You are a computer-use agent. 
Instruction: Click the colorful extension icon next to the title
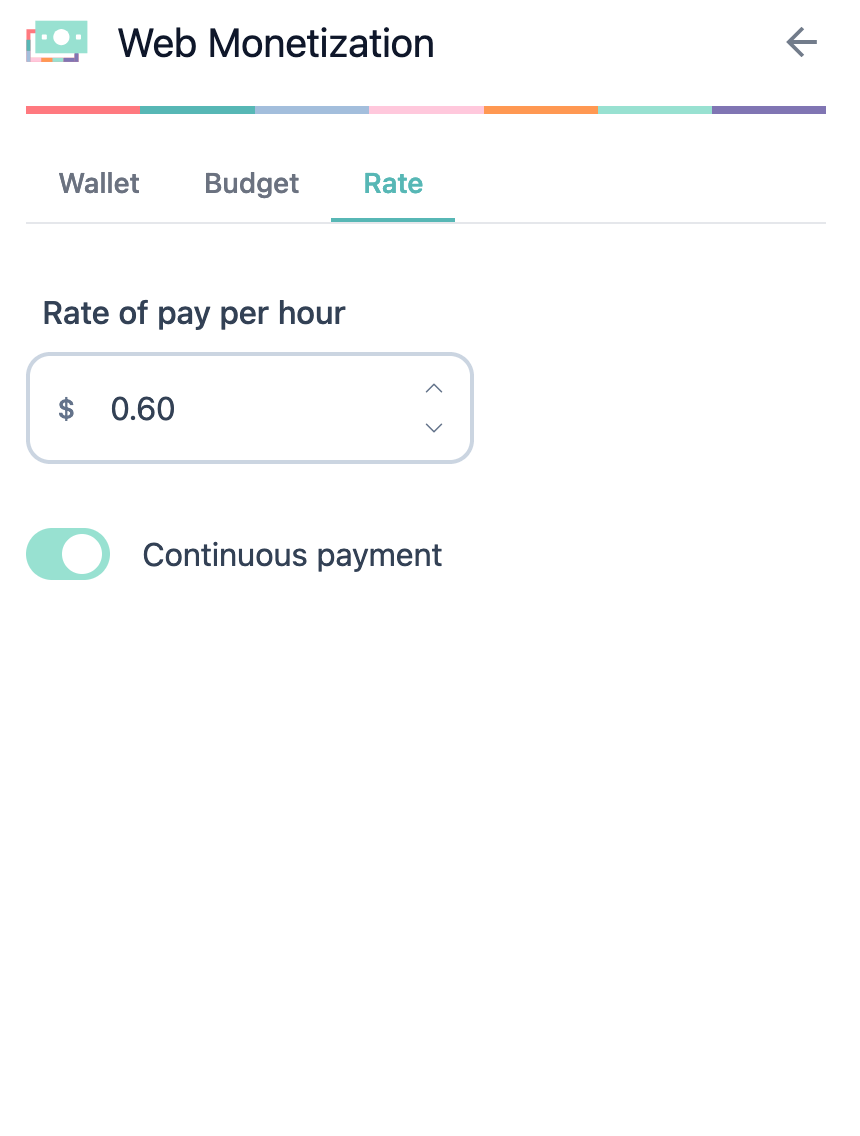[x=57, y=41]
